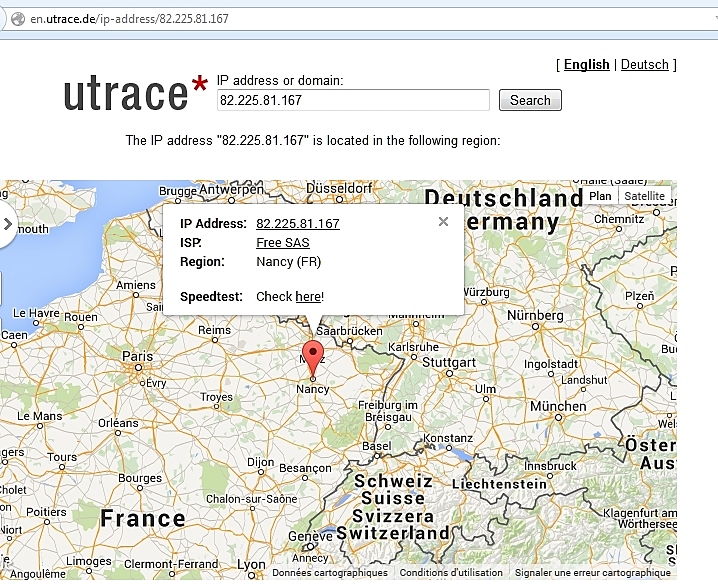Click the Le Havre label on map

pos(36,313)
